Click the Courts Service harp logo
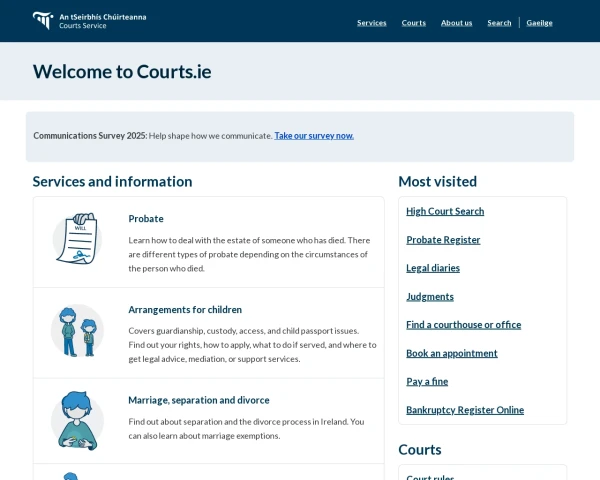600x480 pixels. [x=42, y=21]
